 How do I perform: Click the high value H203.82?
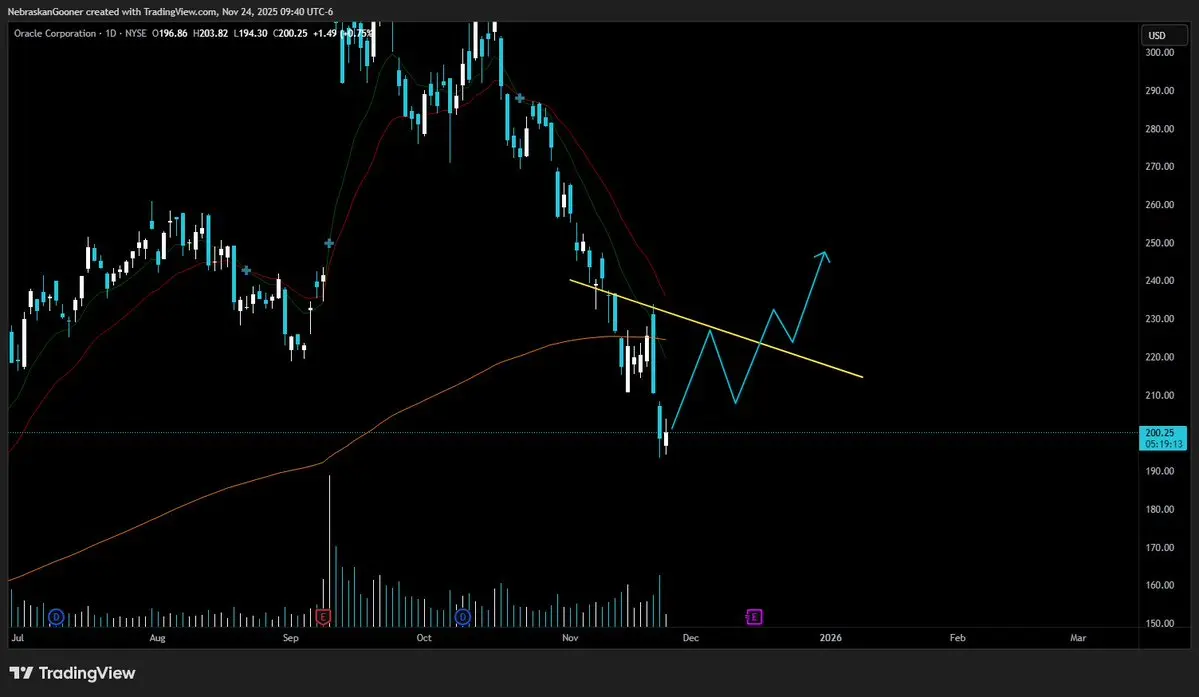tap(210, 34)
